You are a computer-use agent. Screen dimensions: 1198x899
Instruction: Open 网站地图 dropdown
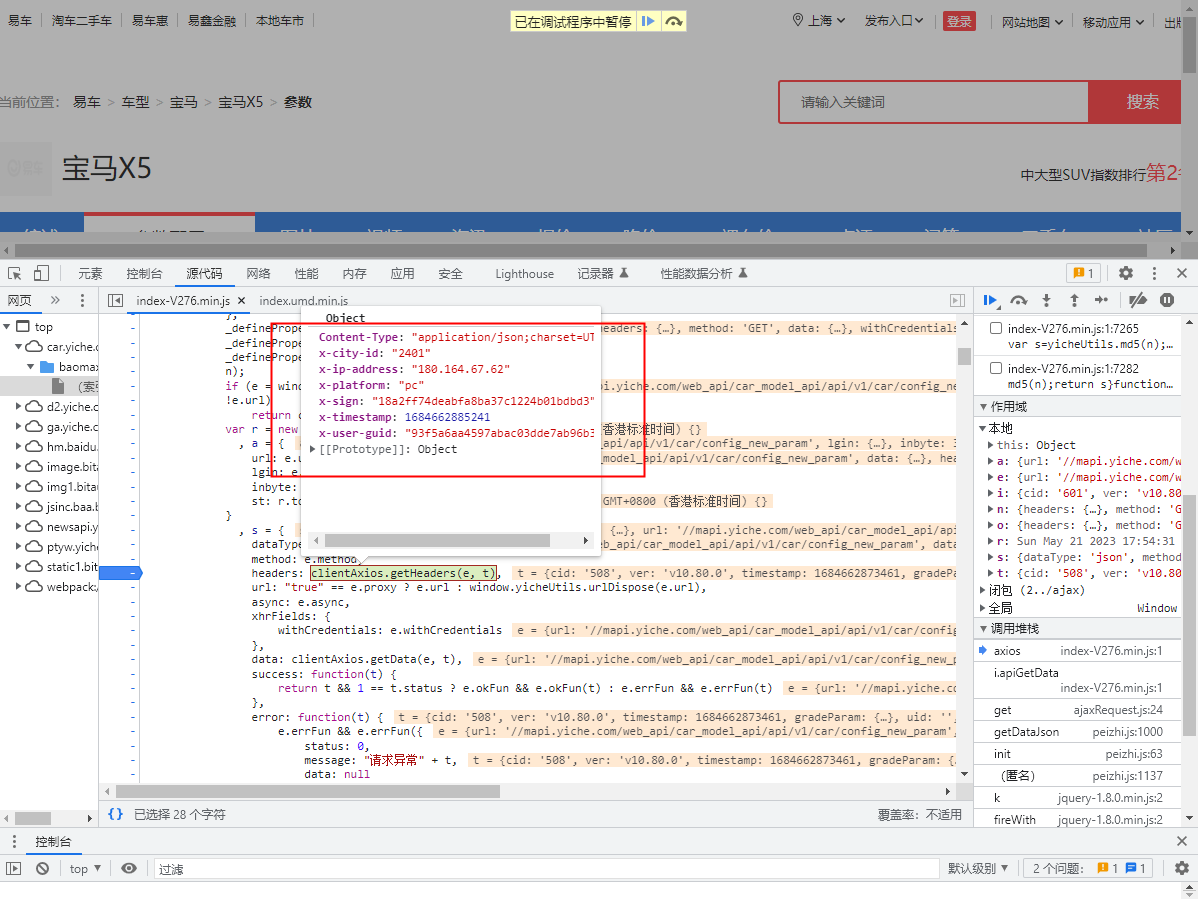click(x=1032, y=22)
